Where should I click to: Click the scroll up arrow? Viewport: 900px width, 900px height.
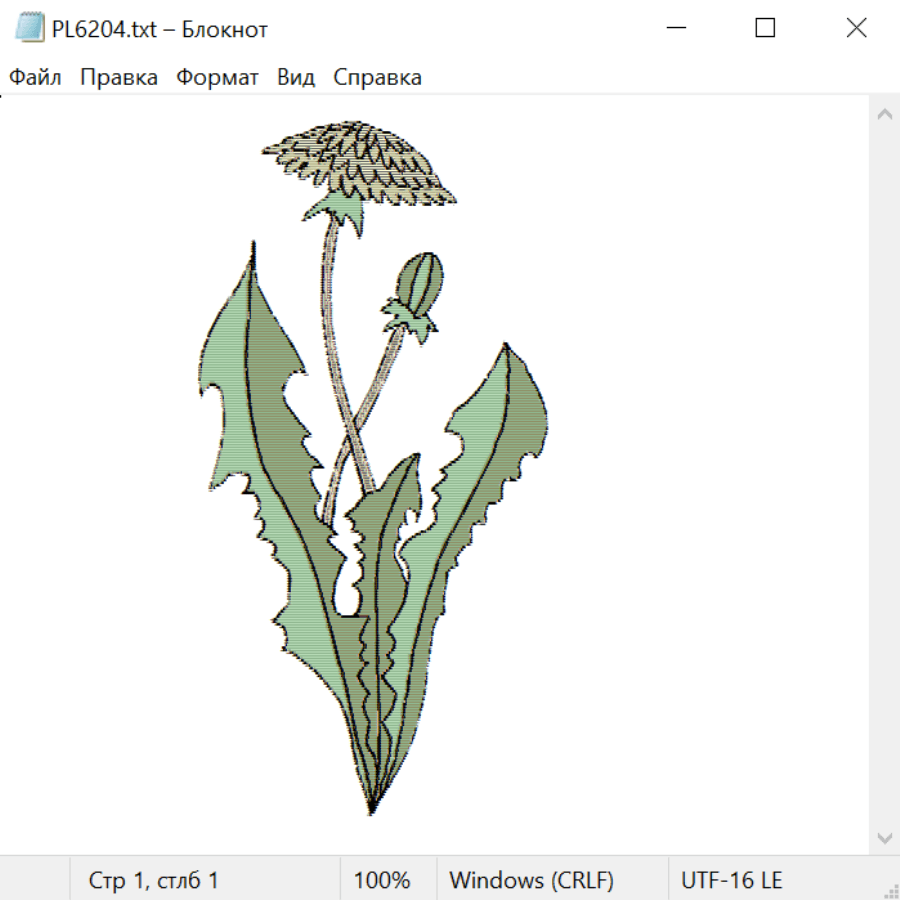click(x=885, y=114)
